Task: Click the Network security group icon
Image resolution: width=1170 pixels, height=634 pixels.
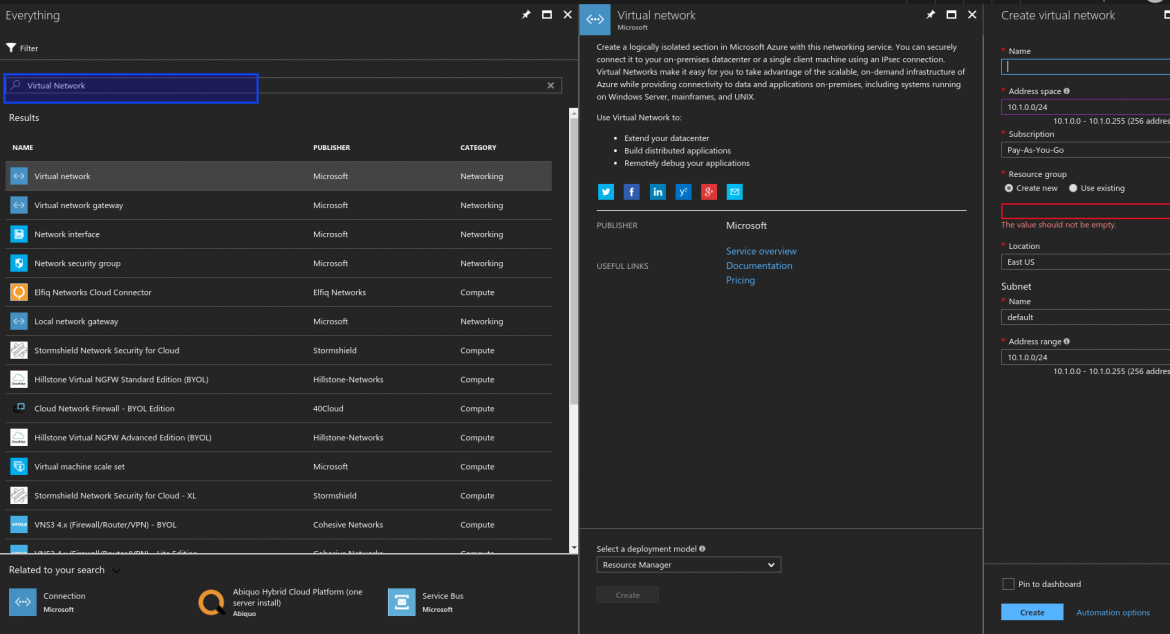Action: tap(19, 262)
